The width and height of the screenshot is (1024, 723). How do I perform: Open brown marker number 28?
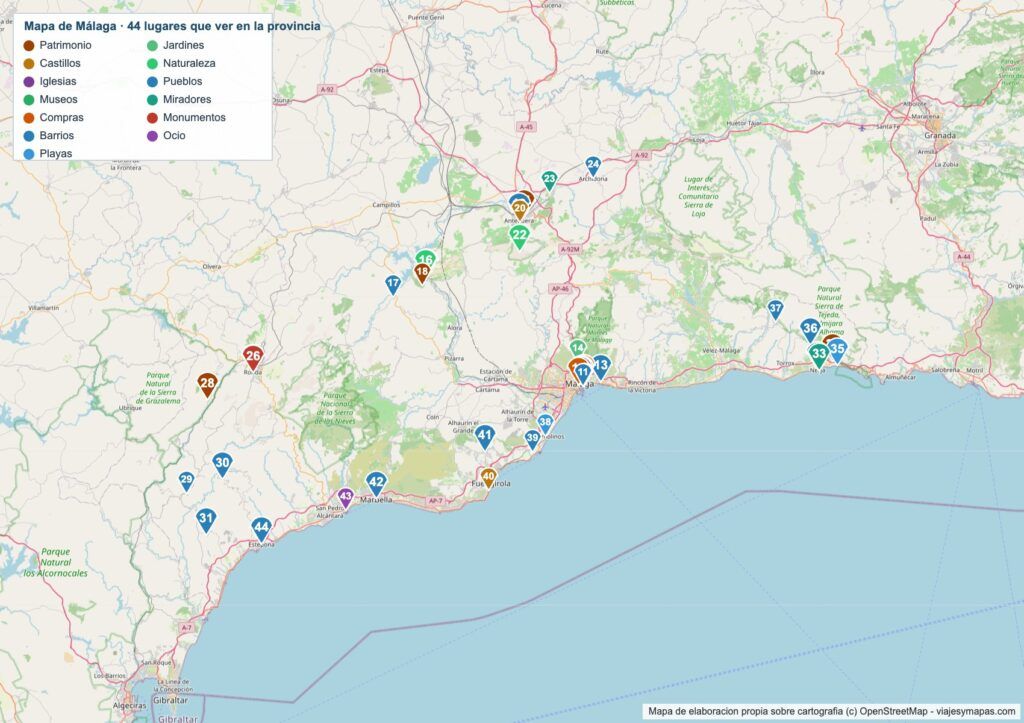click(x=207, y=385)
